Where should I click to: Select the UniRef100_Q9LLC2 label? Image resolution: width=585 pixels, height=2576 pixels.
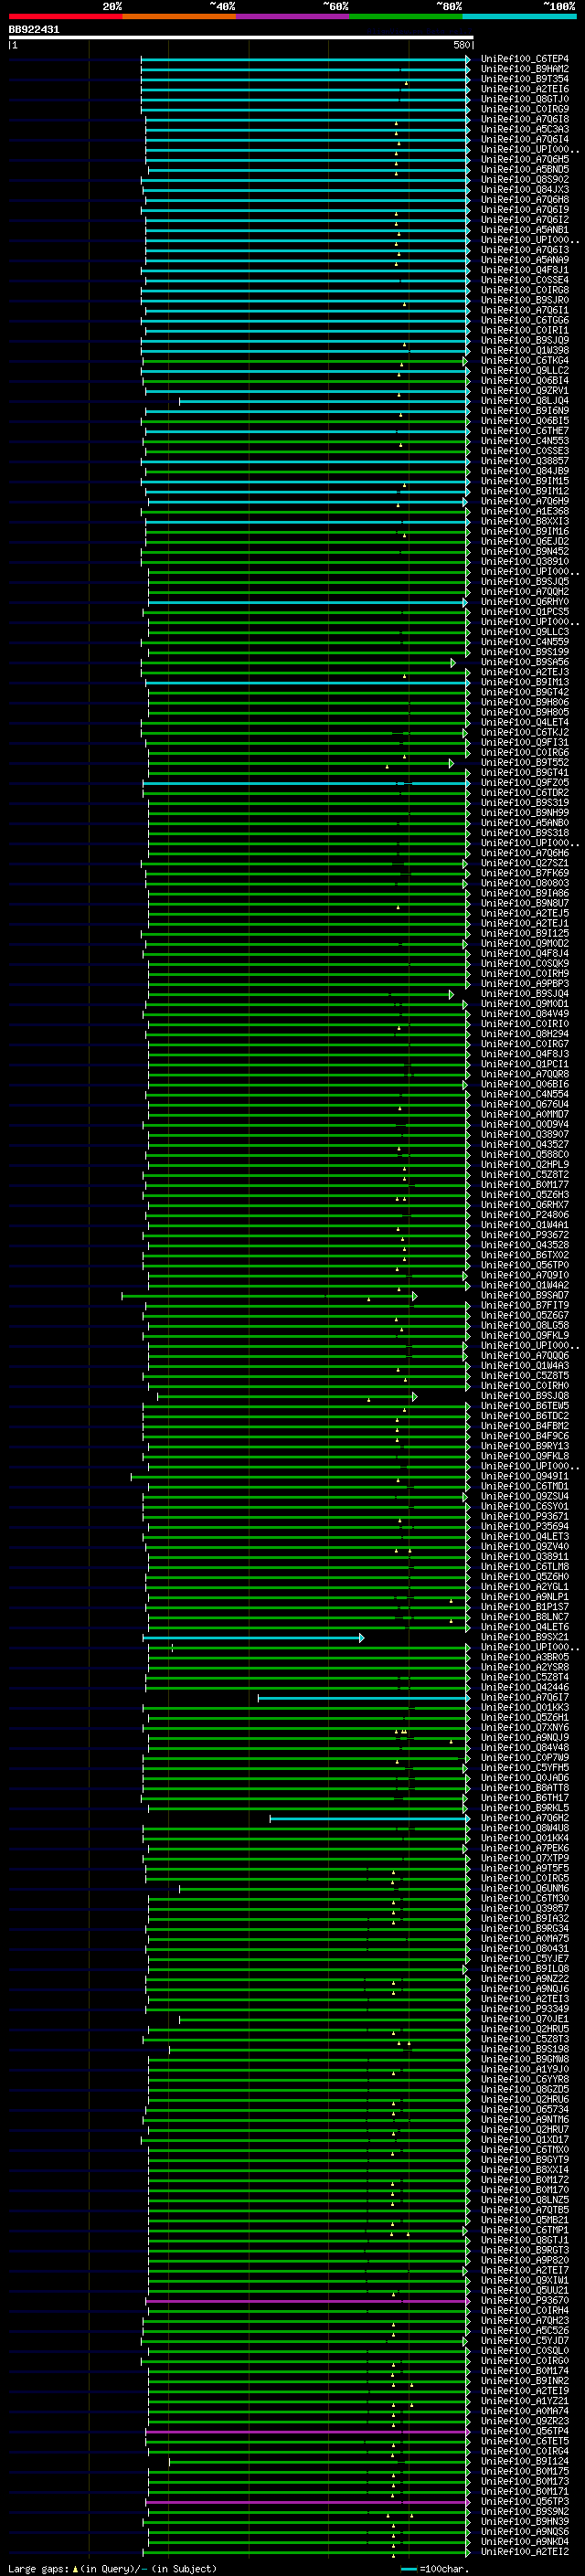point(525,371)
